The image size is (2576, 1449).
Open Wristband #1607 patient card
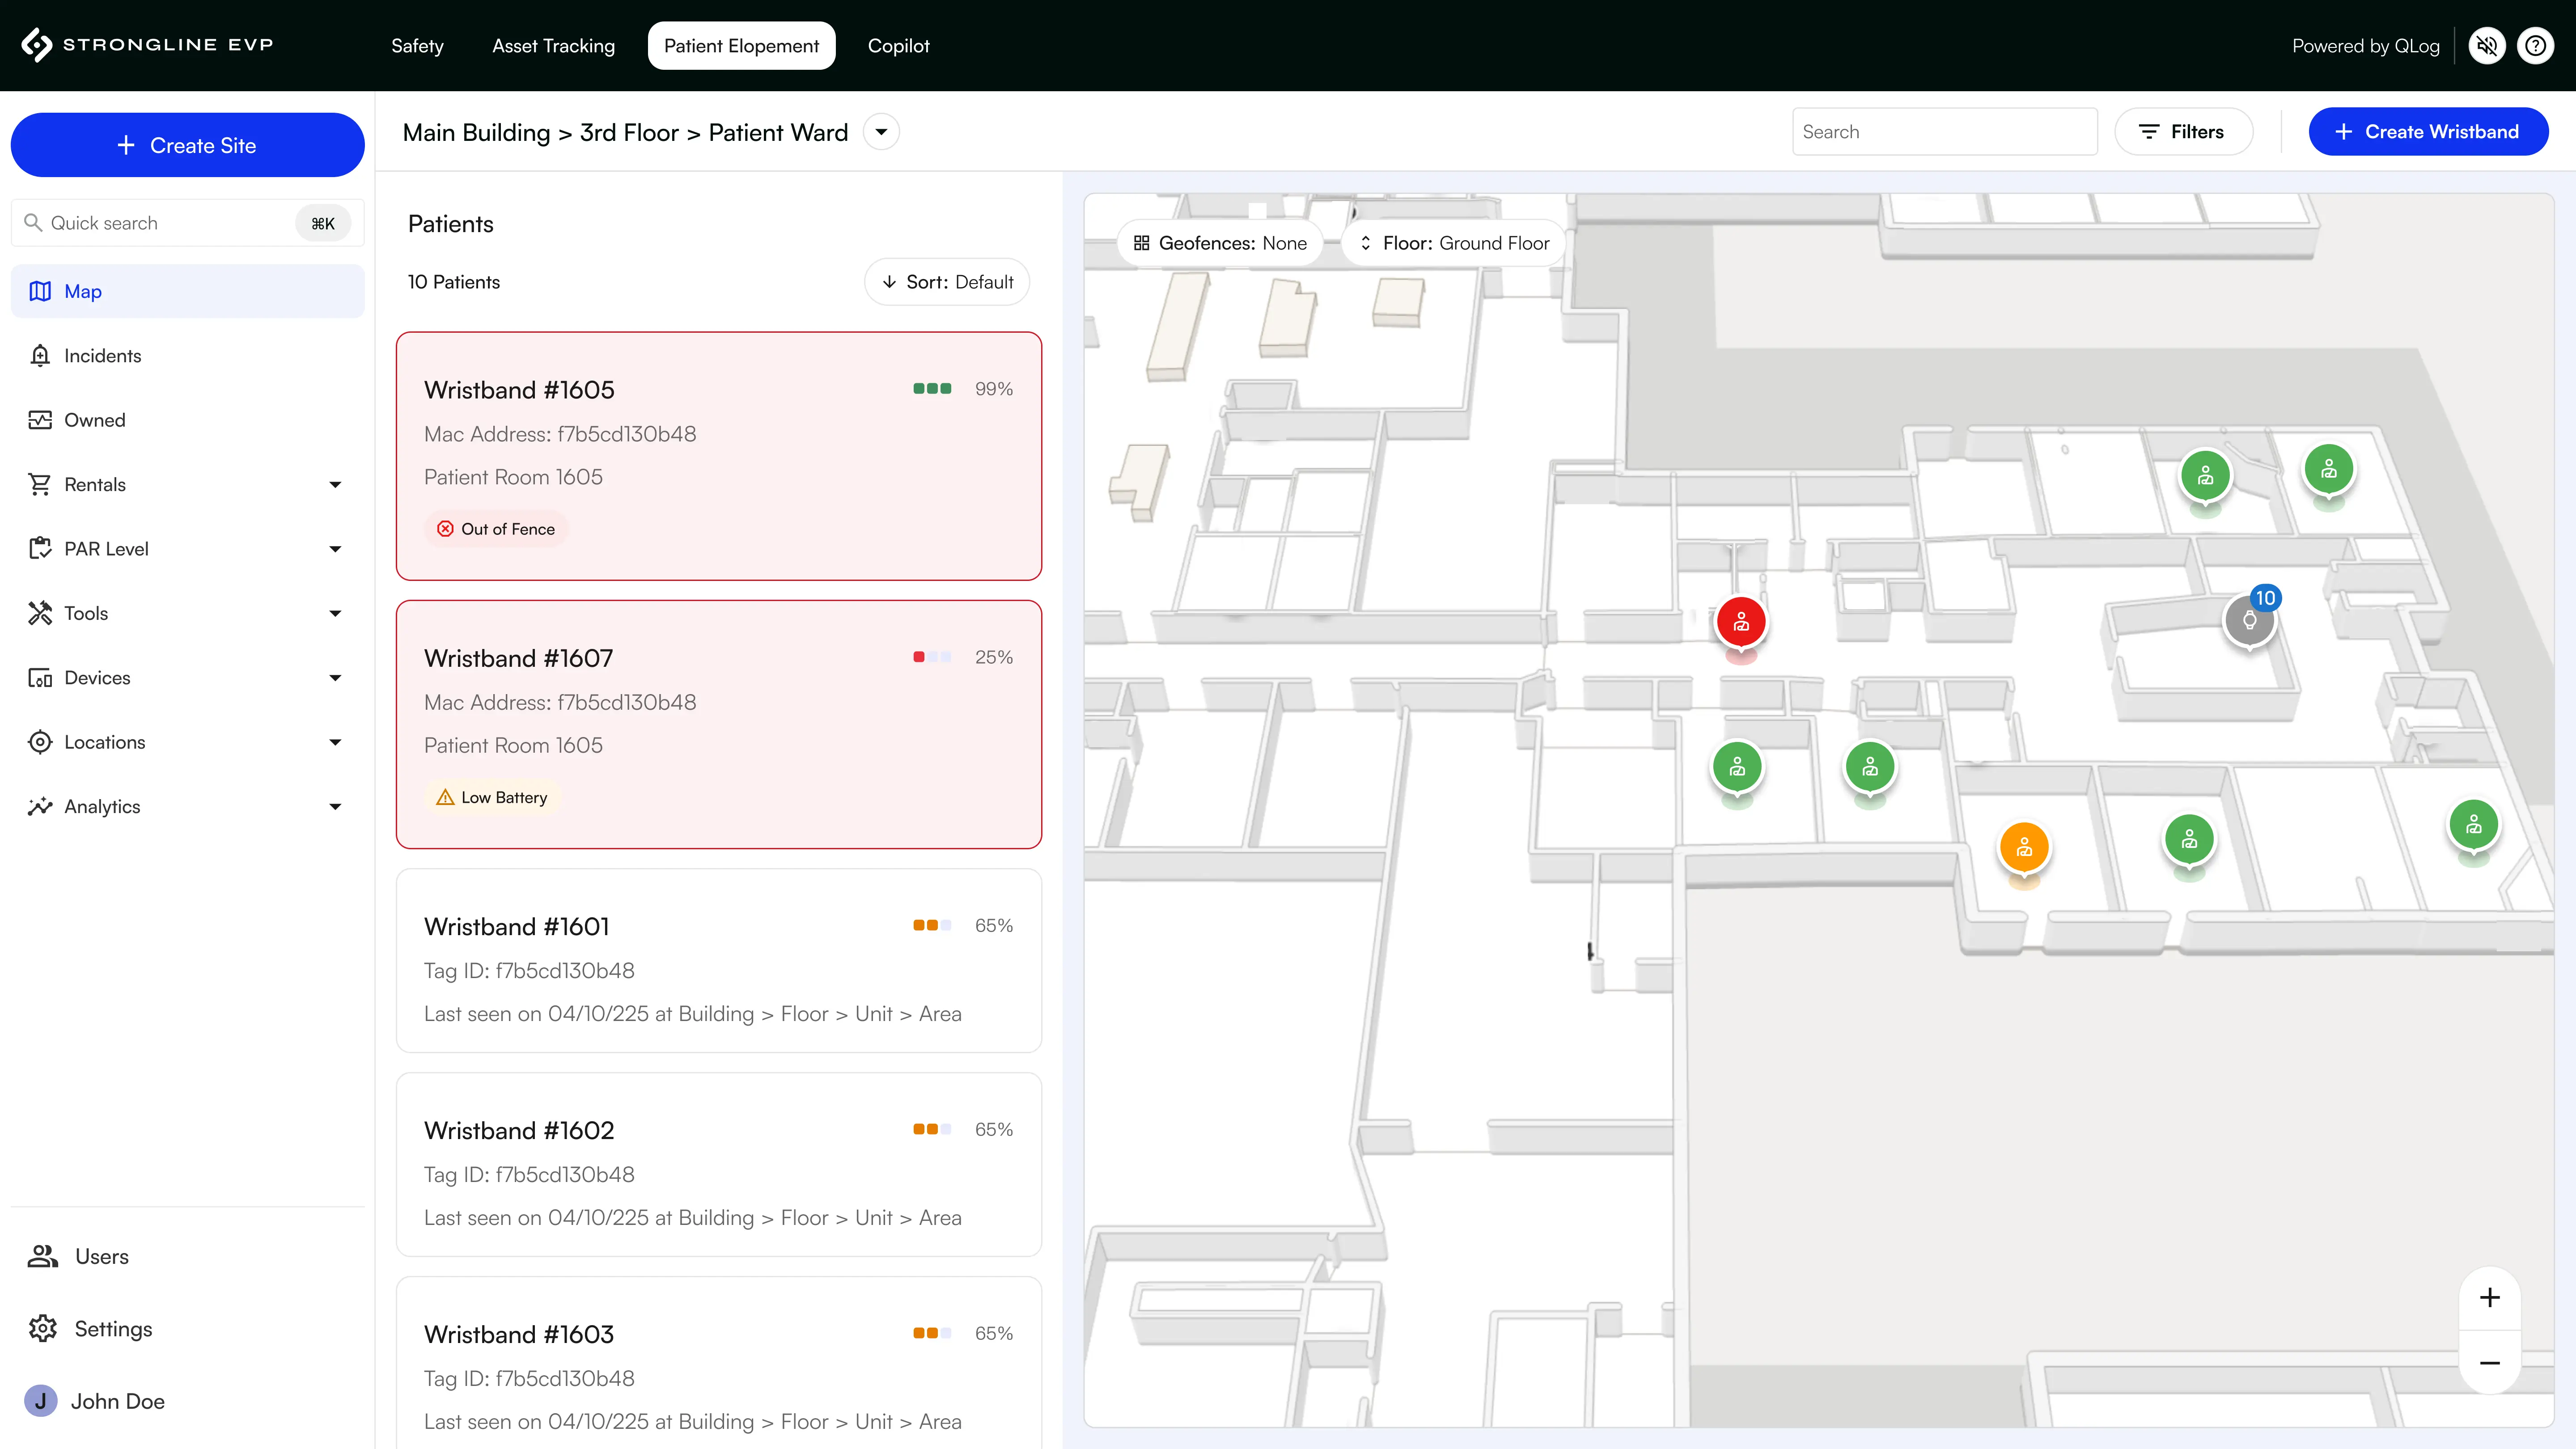point(719,725)
